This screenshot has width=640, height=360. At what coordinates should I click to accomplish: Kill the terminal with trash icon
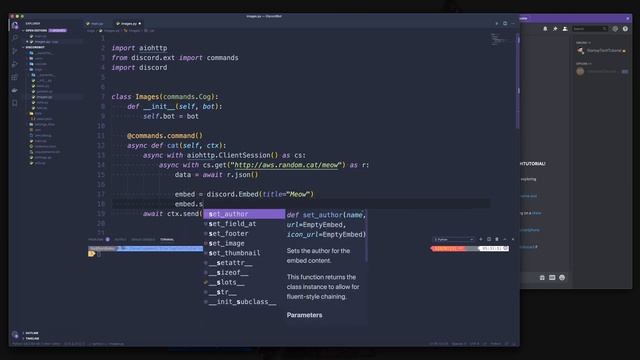pyautogui.click(x=497, y=239)
